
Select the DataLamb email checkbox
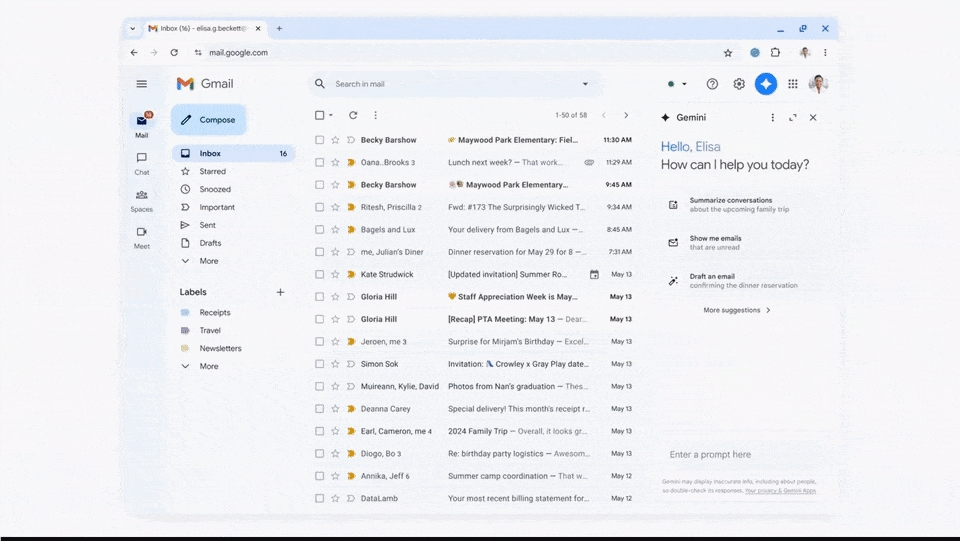pos(320,498)
